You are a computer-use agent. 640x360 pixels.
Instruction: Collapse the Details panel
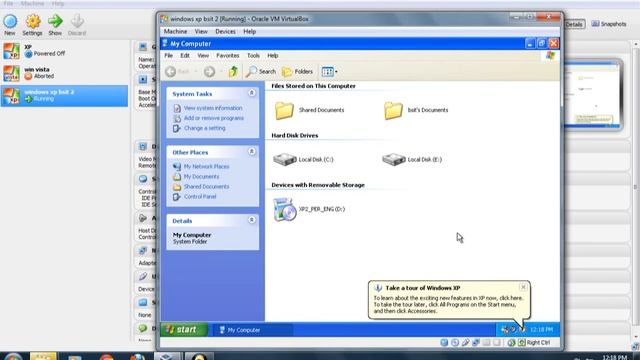tap(252, 220)
